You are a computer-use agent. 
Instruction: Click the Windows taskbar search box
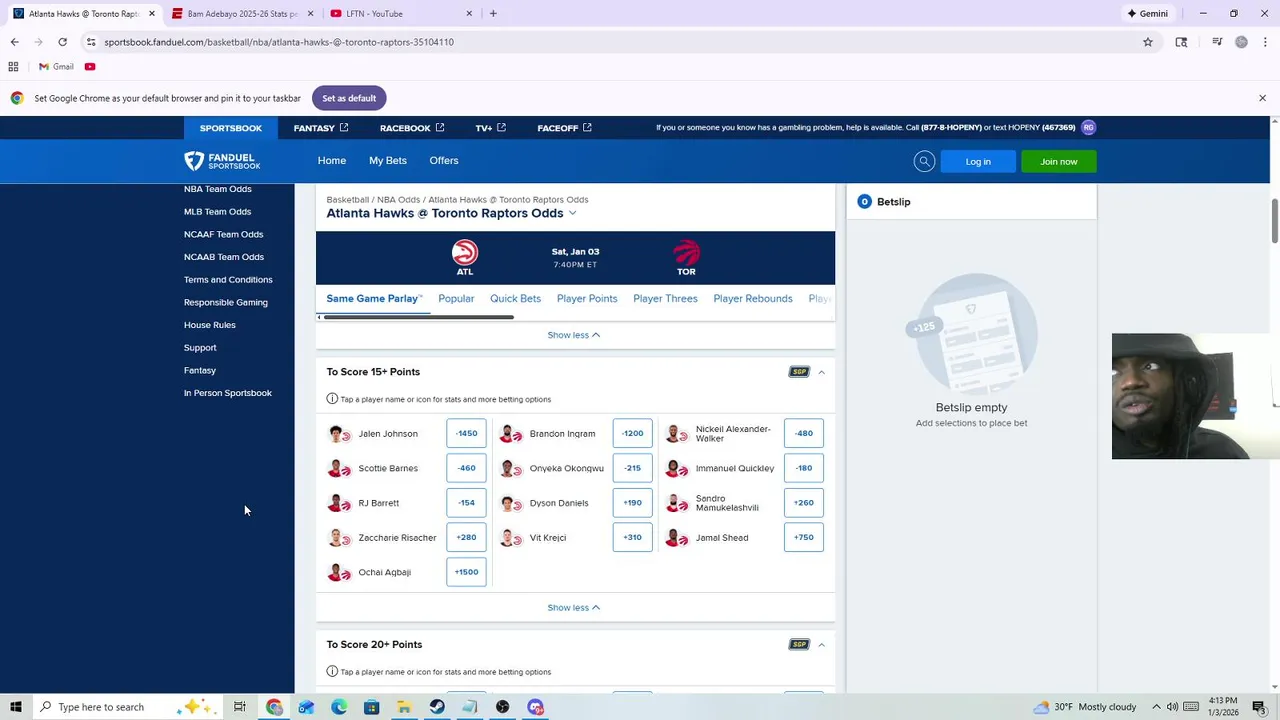pos(126,707)
